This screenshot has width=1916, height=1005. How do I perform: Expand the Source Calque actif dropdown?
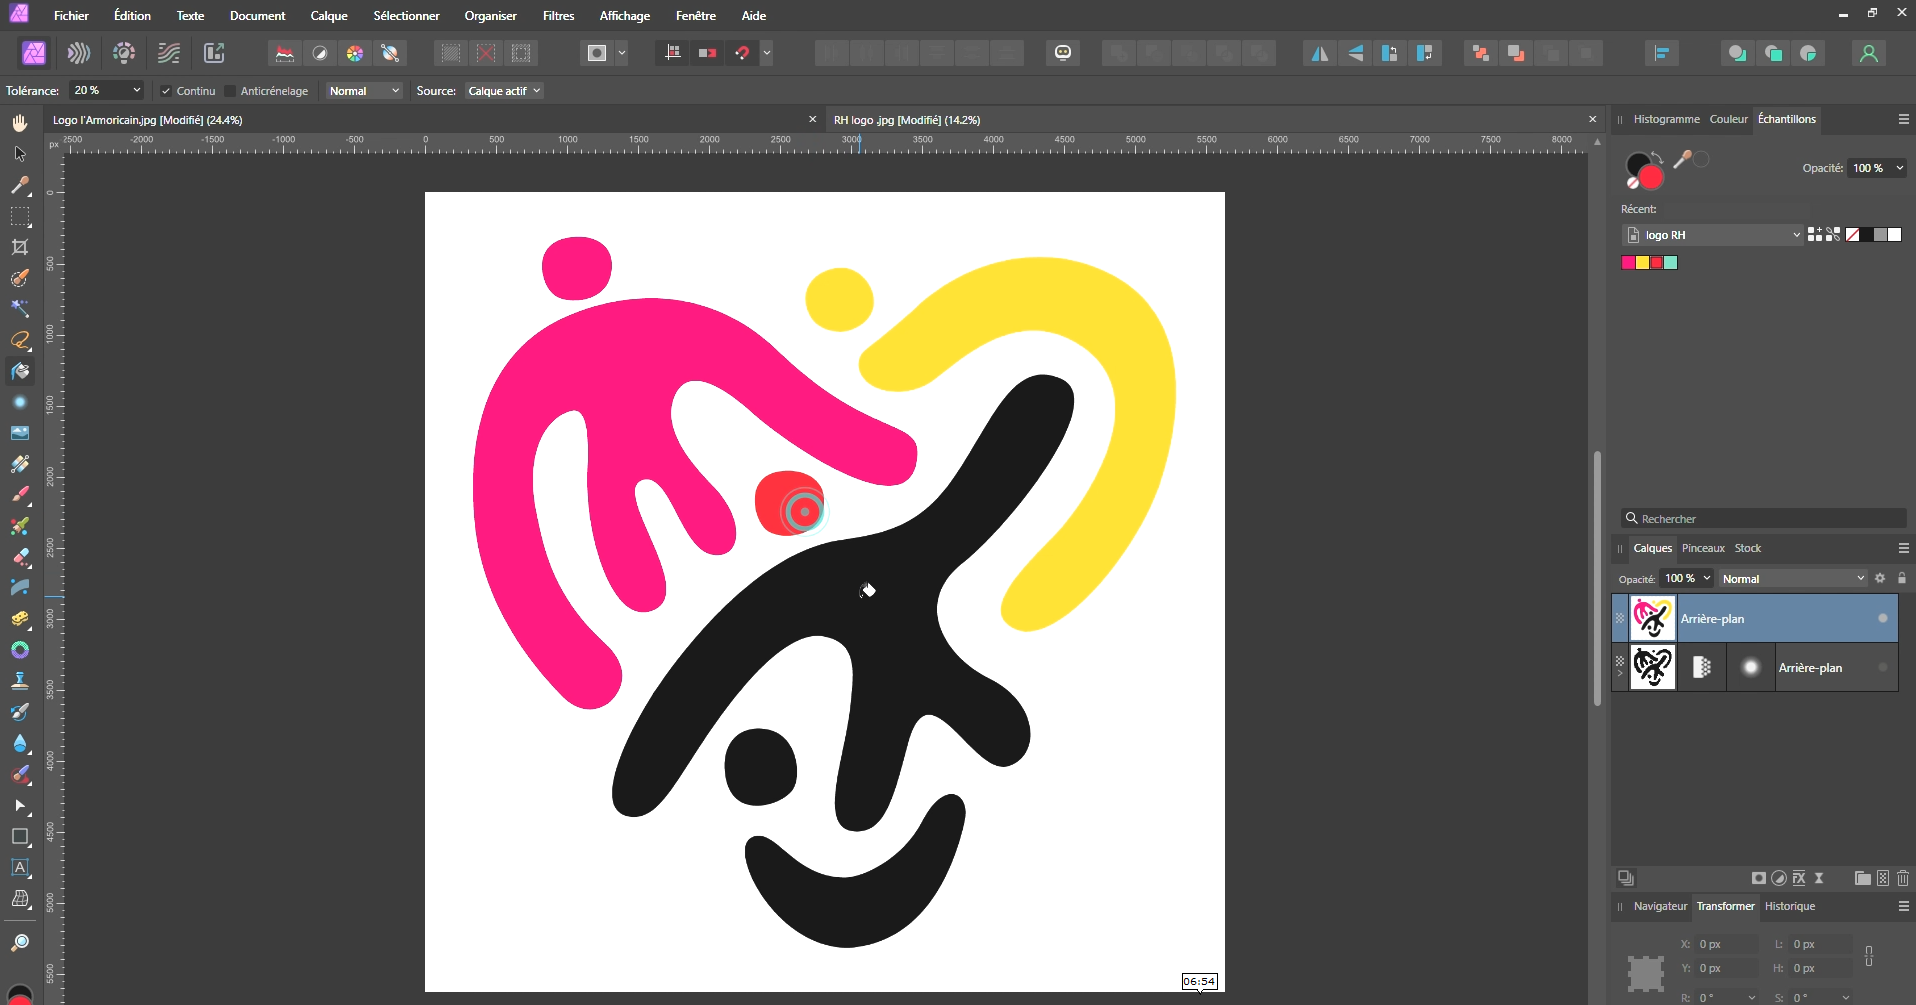pyautogui.click(x=504, y=91)
